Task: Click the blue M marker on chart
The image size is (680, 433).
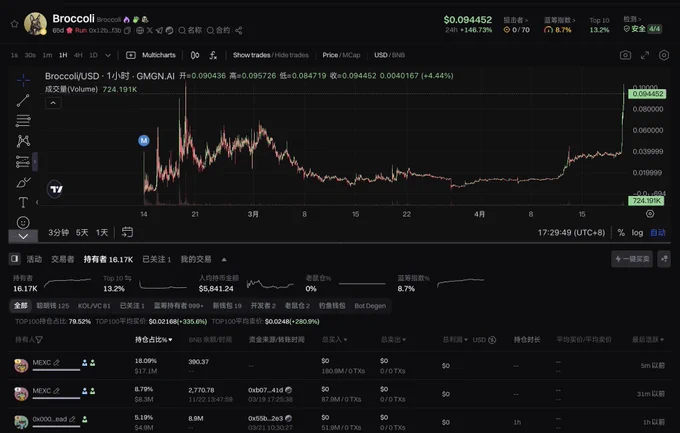Action: pyautogui.click(x=144, y=141)
